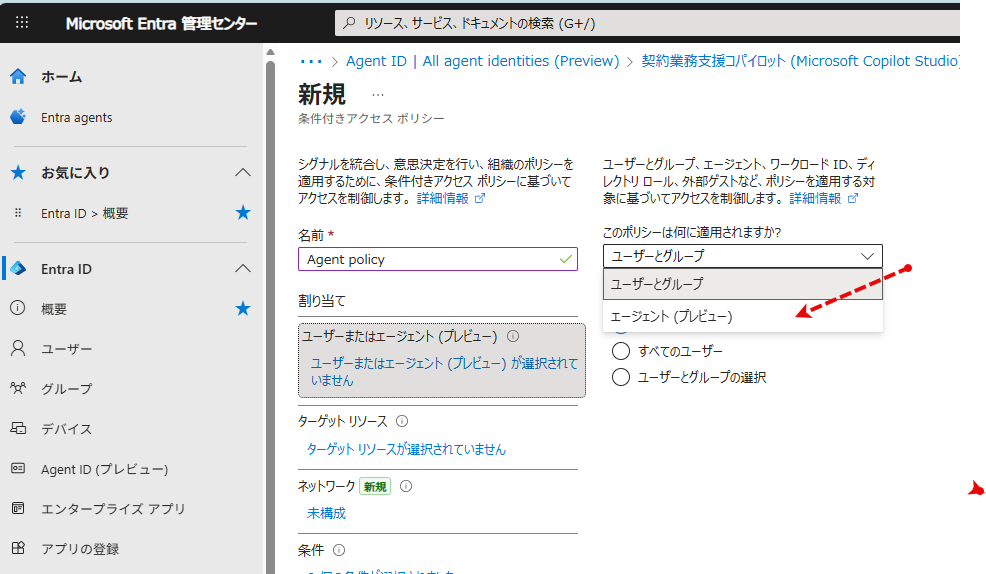Click external link icon after left 詳細情報
The height and width of the screenshot is (574, 986).
(480, 199)
